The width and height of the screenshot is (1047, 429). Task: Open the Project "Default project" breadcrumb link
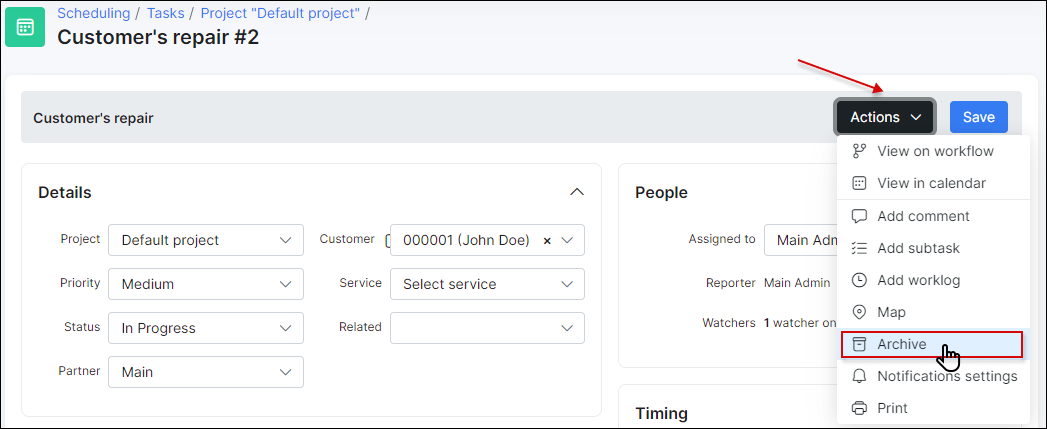coord(280,13)
